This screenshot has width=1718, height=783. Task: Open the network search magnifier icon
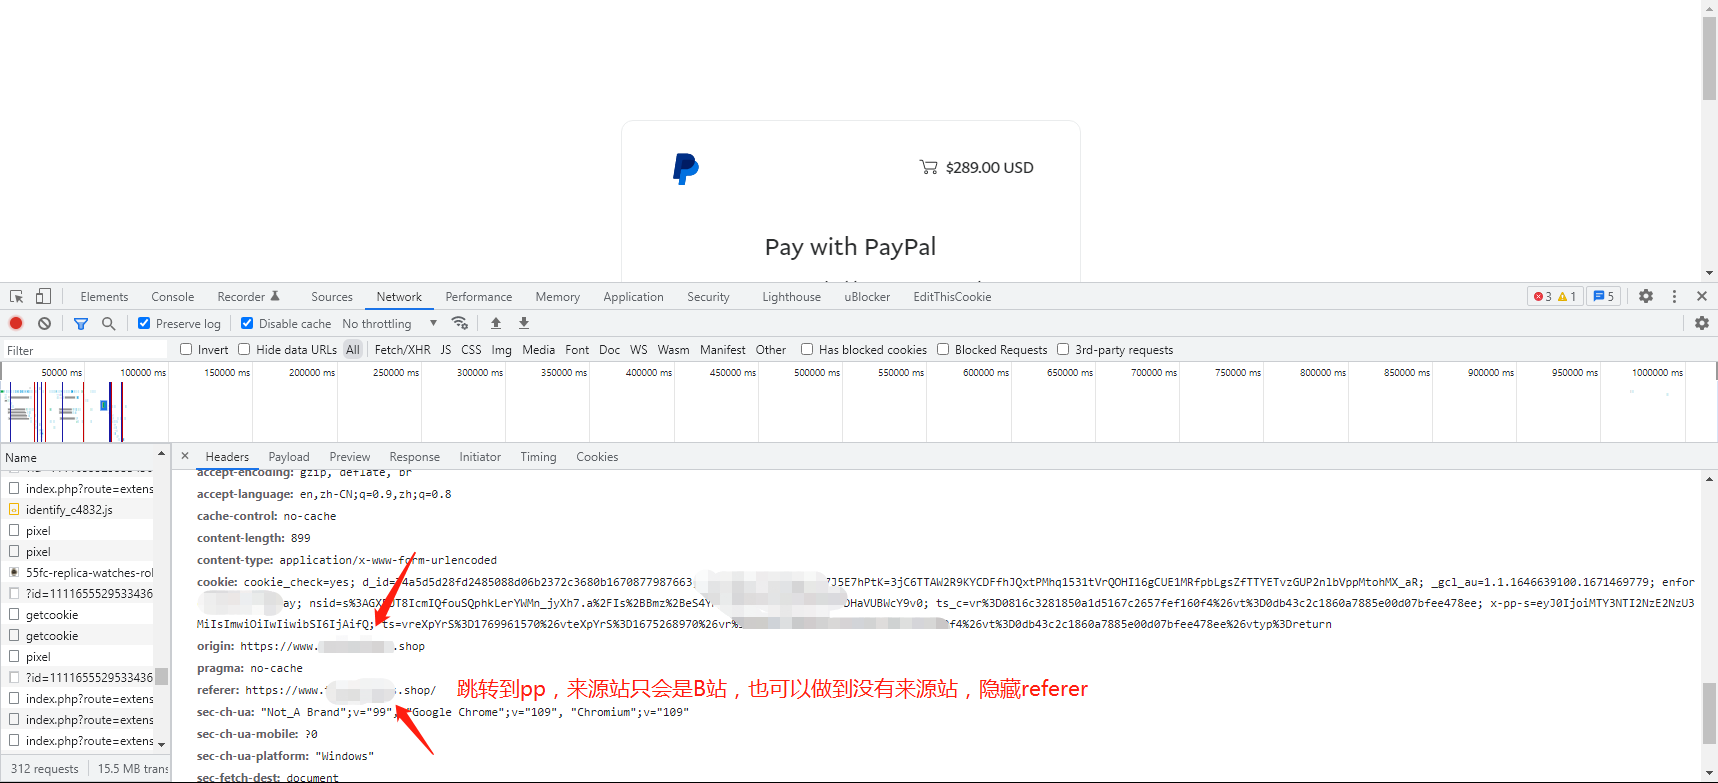coord(109,323)
